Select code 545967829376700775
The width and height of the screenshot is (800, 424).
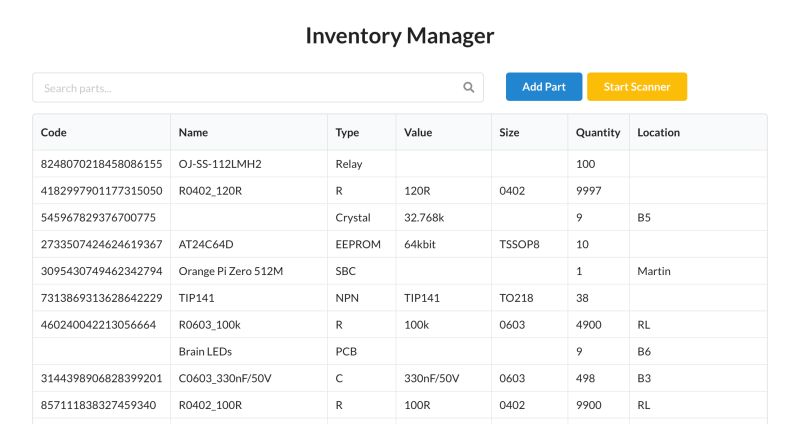click(x=98, y=217)
